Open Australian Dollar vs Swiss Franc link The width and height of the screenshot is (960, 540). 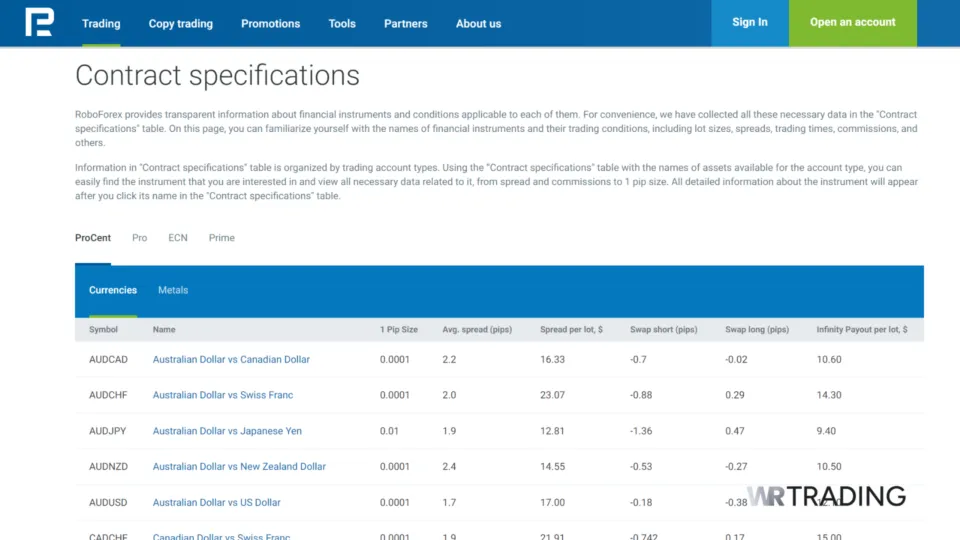[222, 395]
